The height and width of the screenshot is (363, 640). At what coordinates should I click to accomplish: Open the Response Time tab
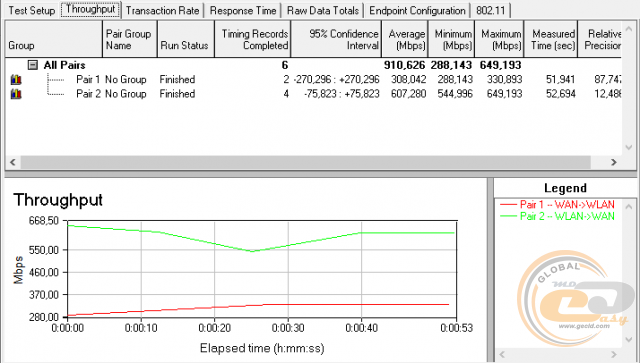tap(243, 10)
